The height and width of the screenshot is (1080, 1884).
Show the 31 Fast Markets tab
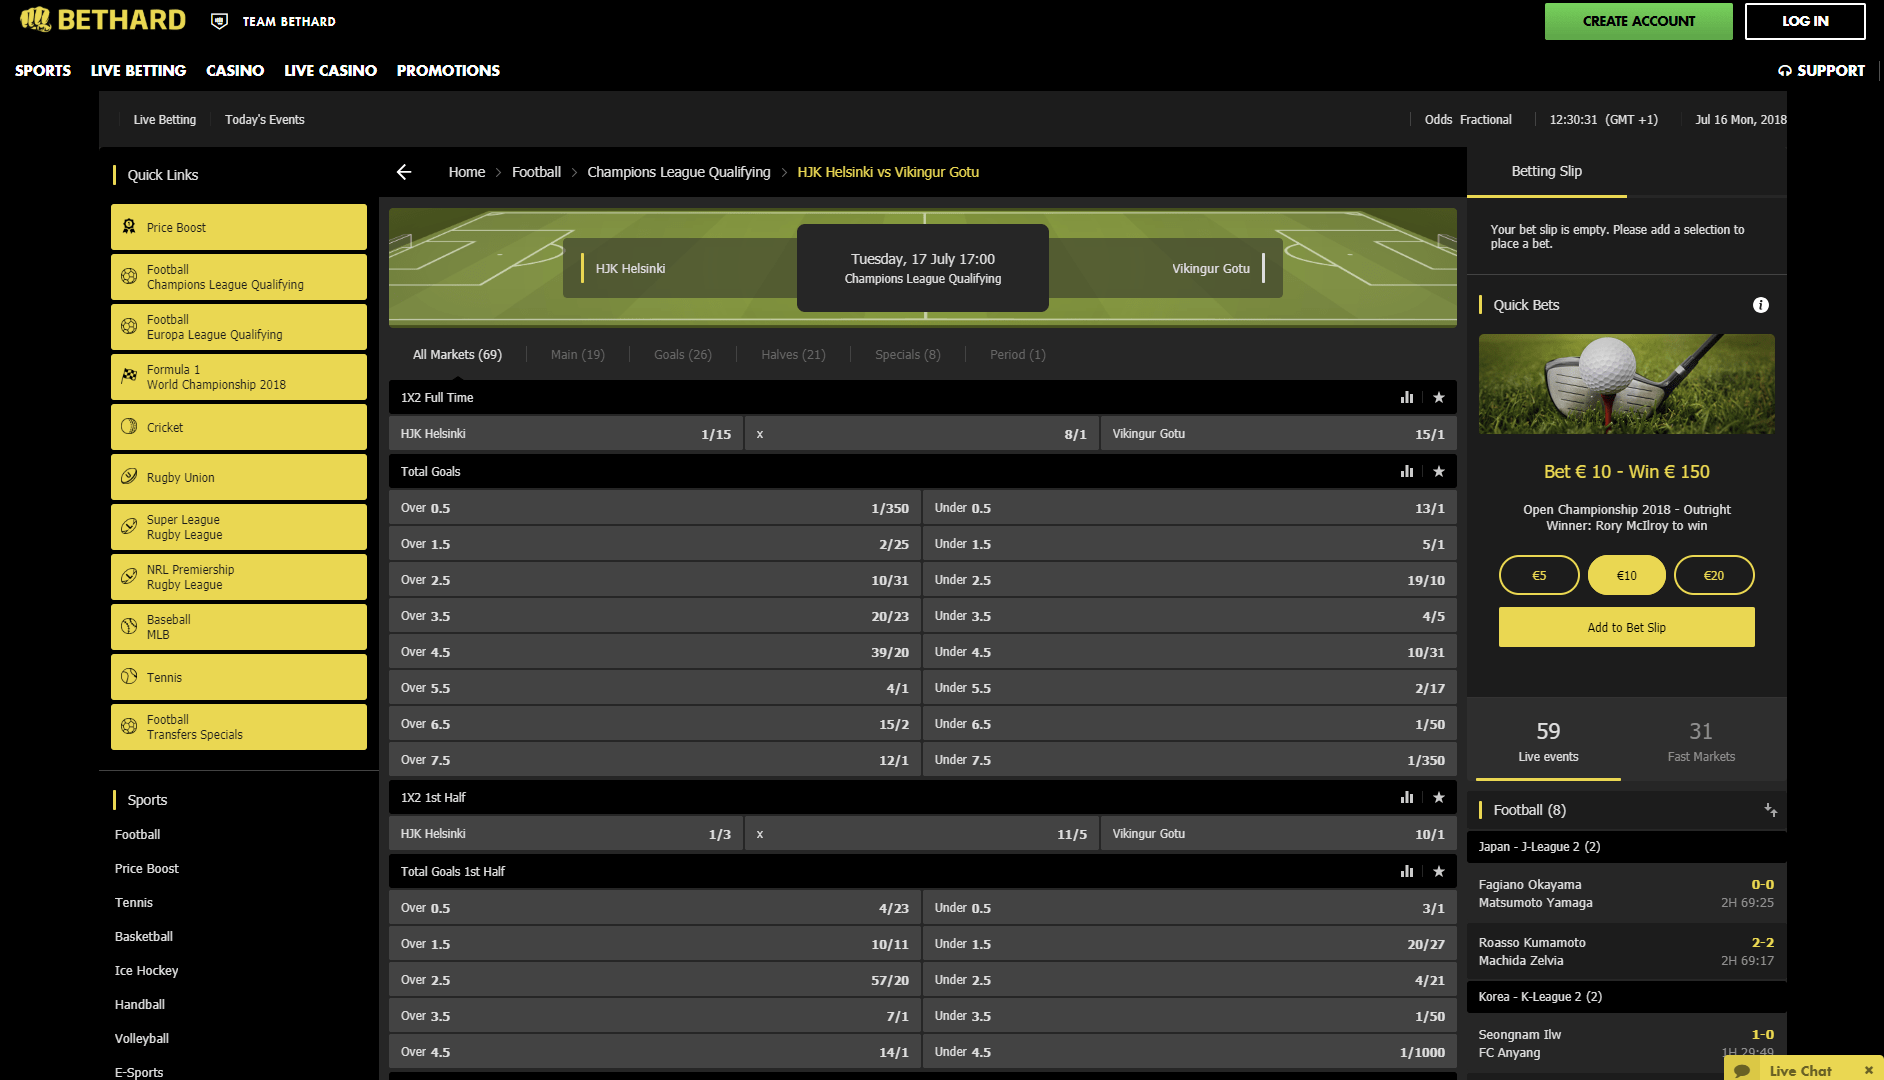(1701, 741)
